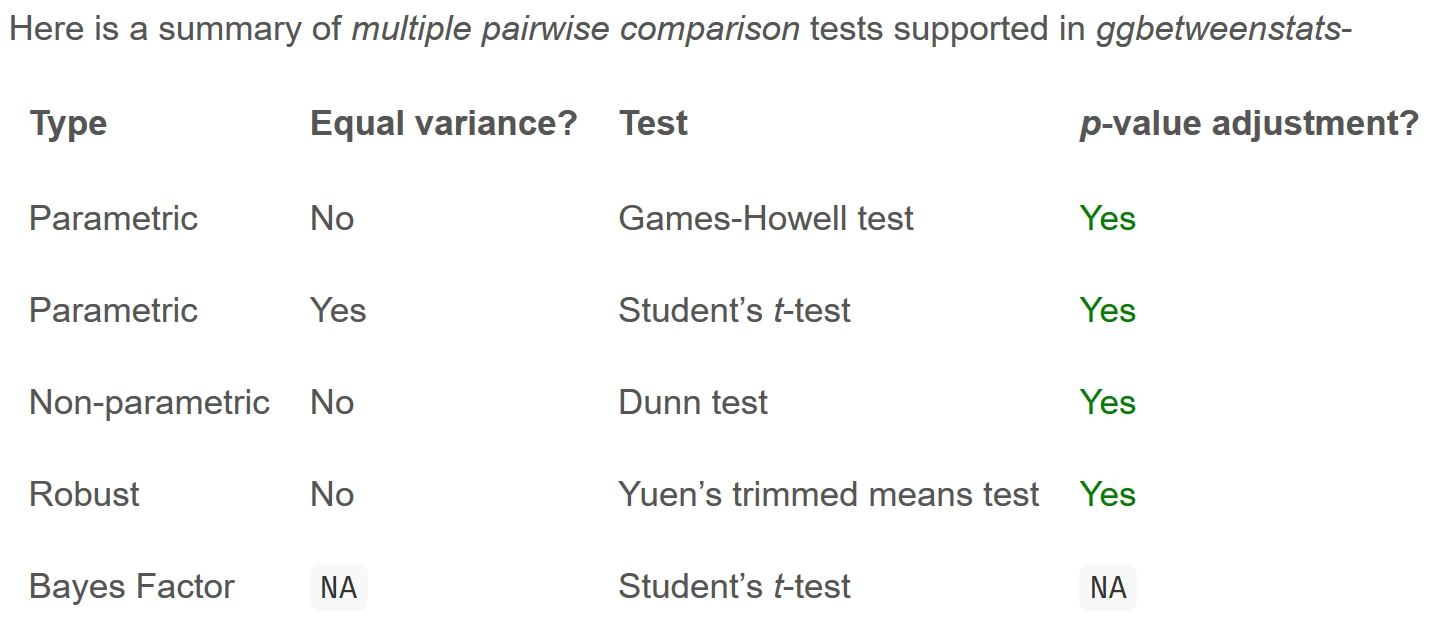Click 'Student's t-test' in Bayes Factor row
The image size is (1455, 636).
coord(733,586)
